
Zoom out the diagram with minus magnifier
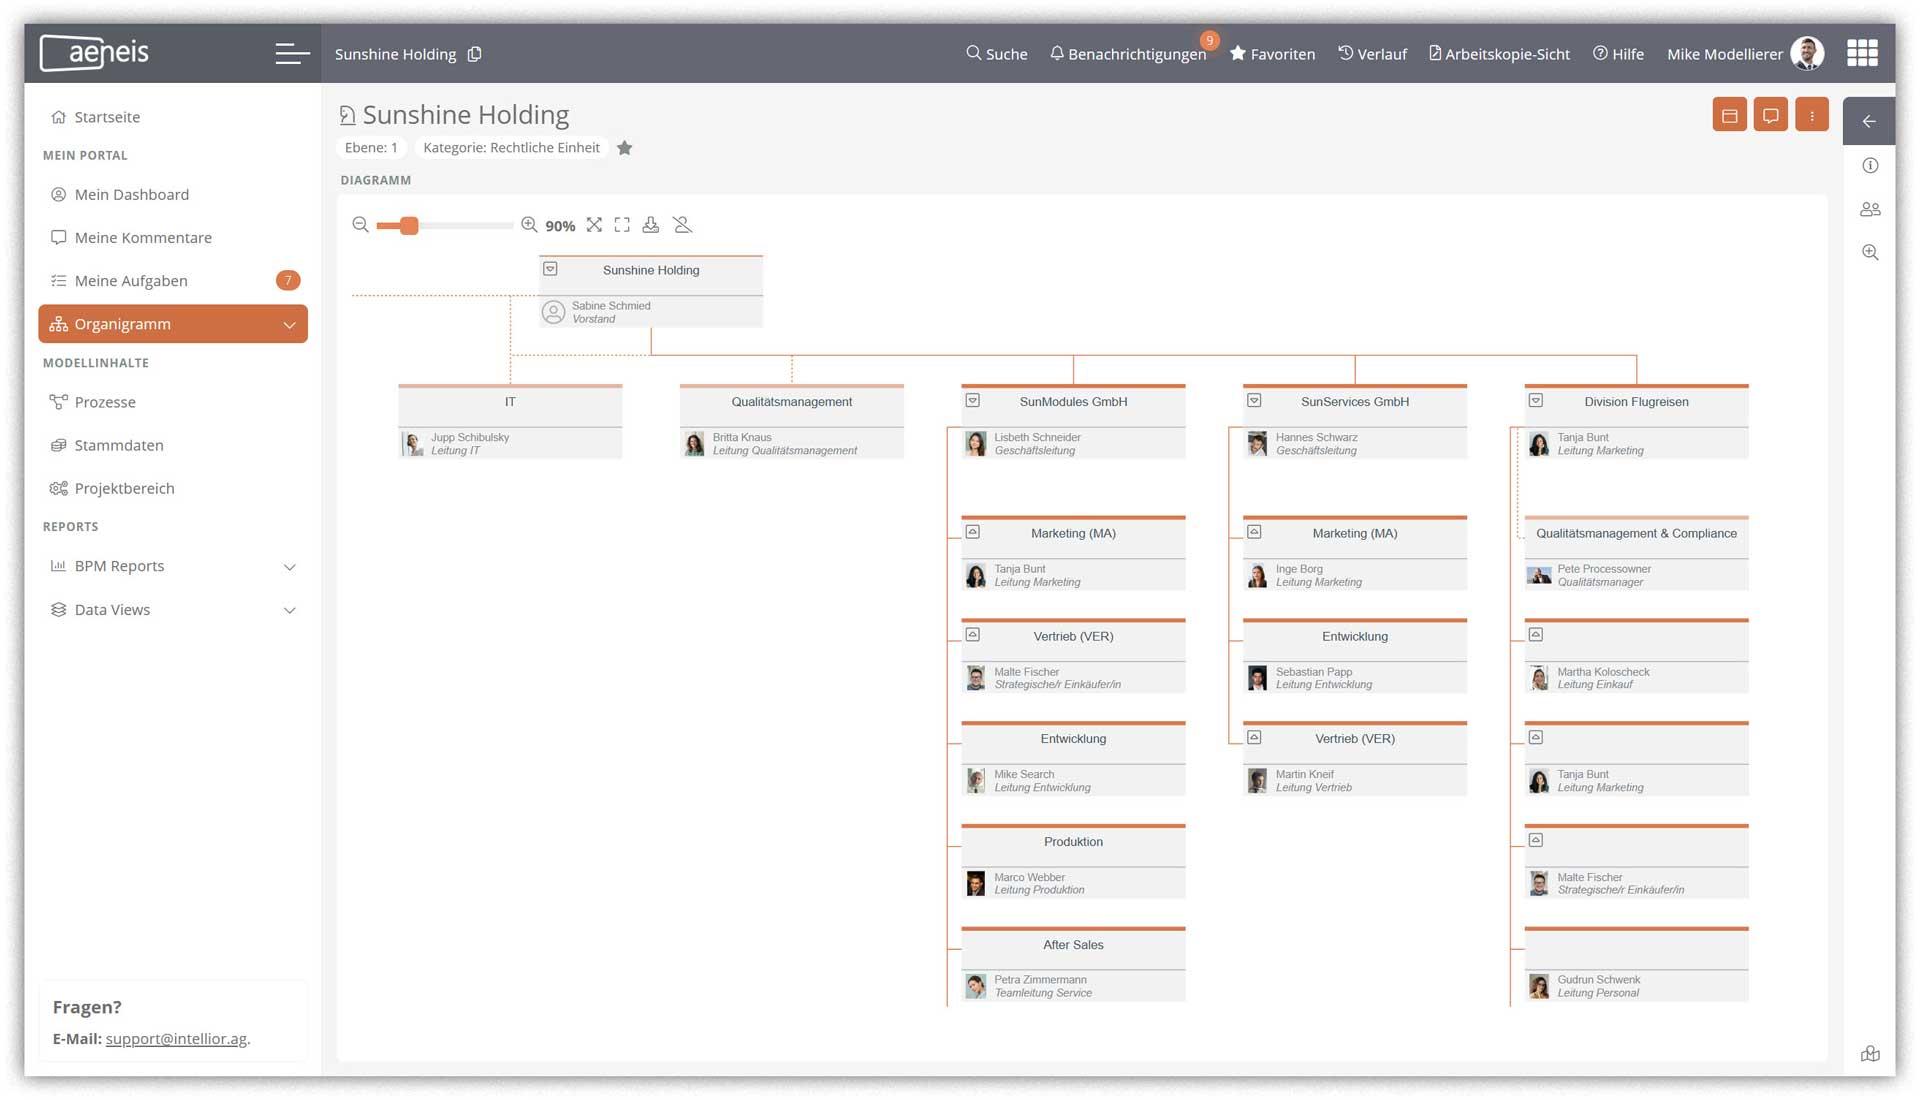point(360,225)
